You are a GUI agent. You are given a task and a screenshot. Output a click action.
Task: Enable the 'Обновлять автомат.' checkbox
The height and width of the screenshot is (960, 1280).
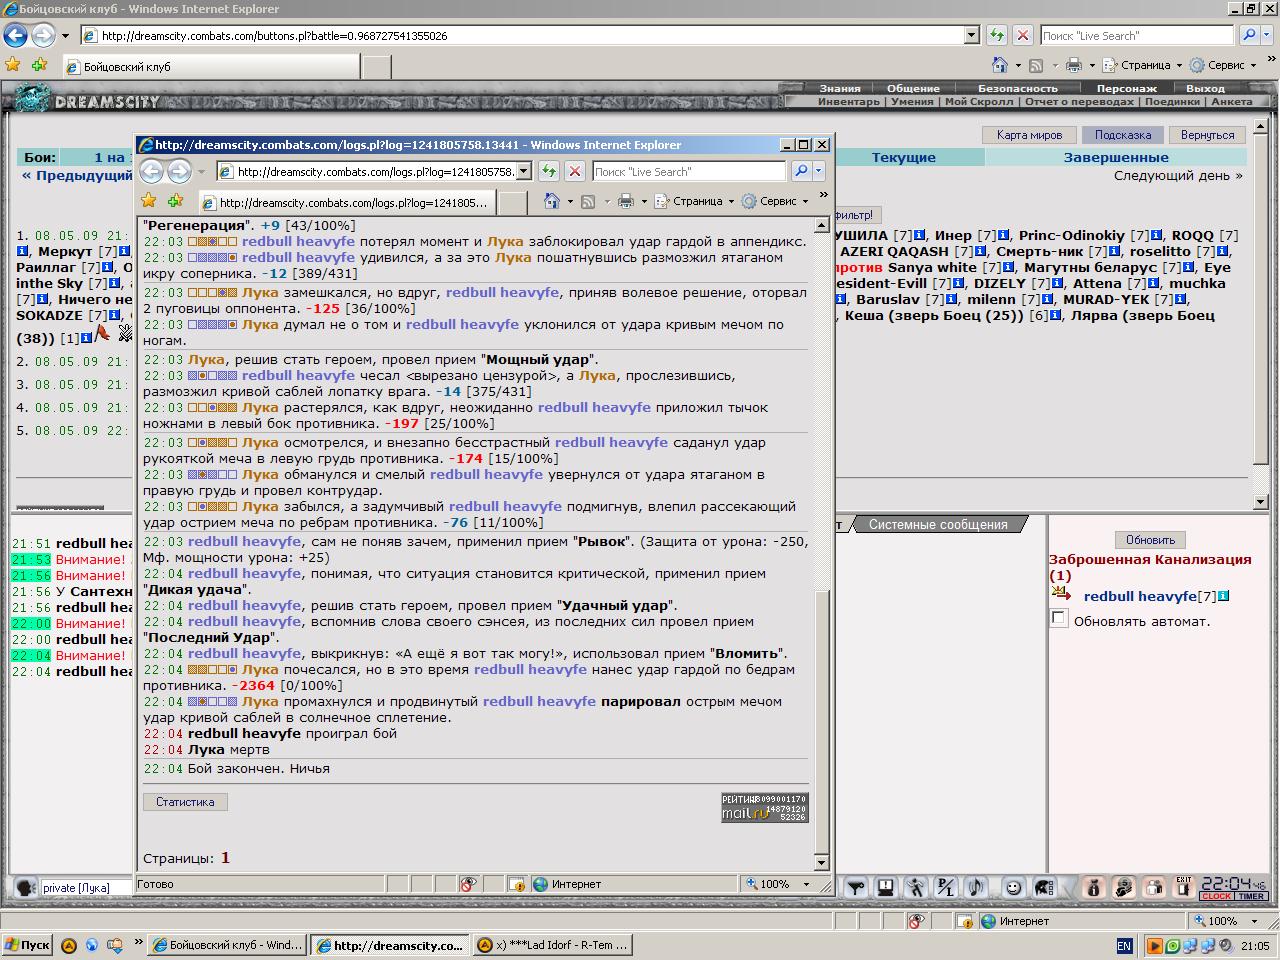pyautogui.click(x=1059, y=619)
